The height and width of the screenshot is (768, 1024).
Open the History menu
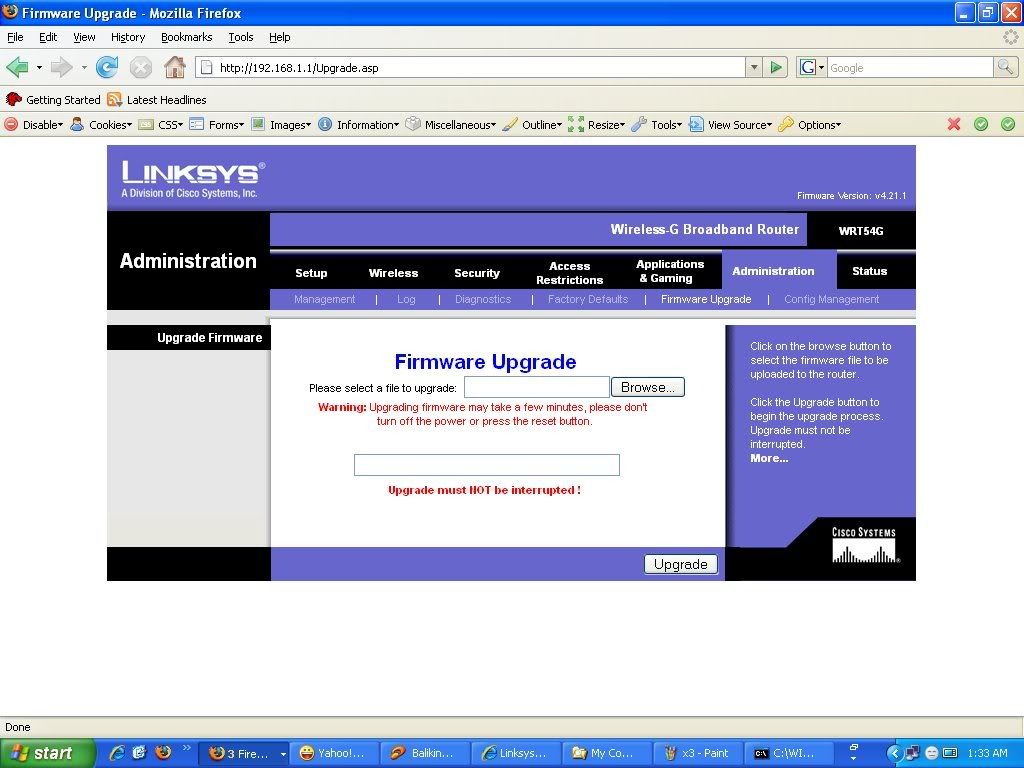pos(128,37)
